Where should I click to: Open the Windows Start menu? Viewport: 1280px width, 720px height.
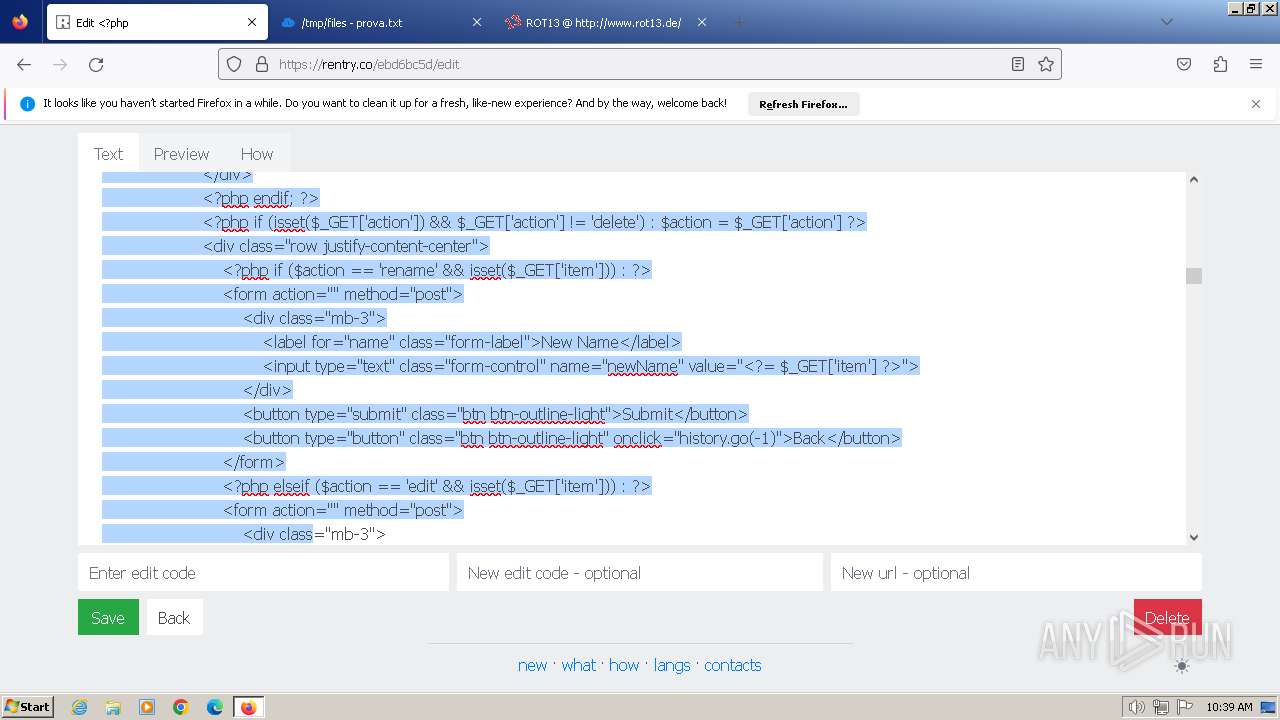[x=27, y=706]
